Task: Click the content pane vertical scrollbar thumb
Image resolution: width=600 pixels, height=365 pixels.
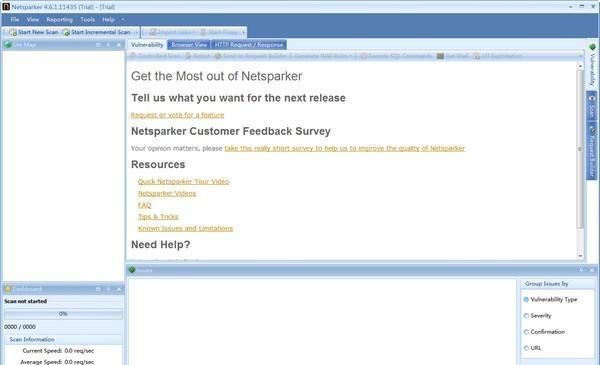Action: coord(580,149)
